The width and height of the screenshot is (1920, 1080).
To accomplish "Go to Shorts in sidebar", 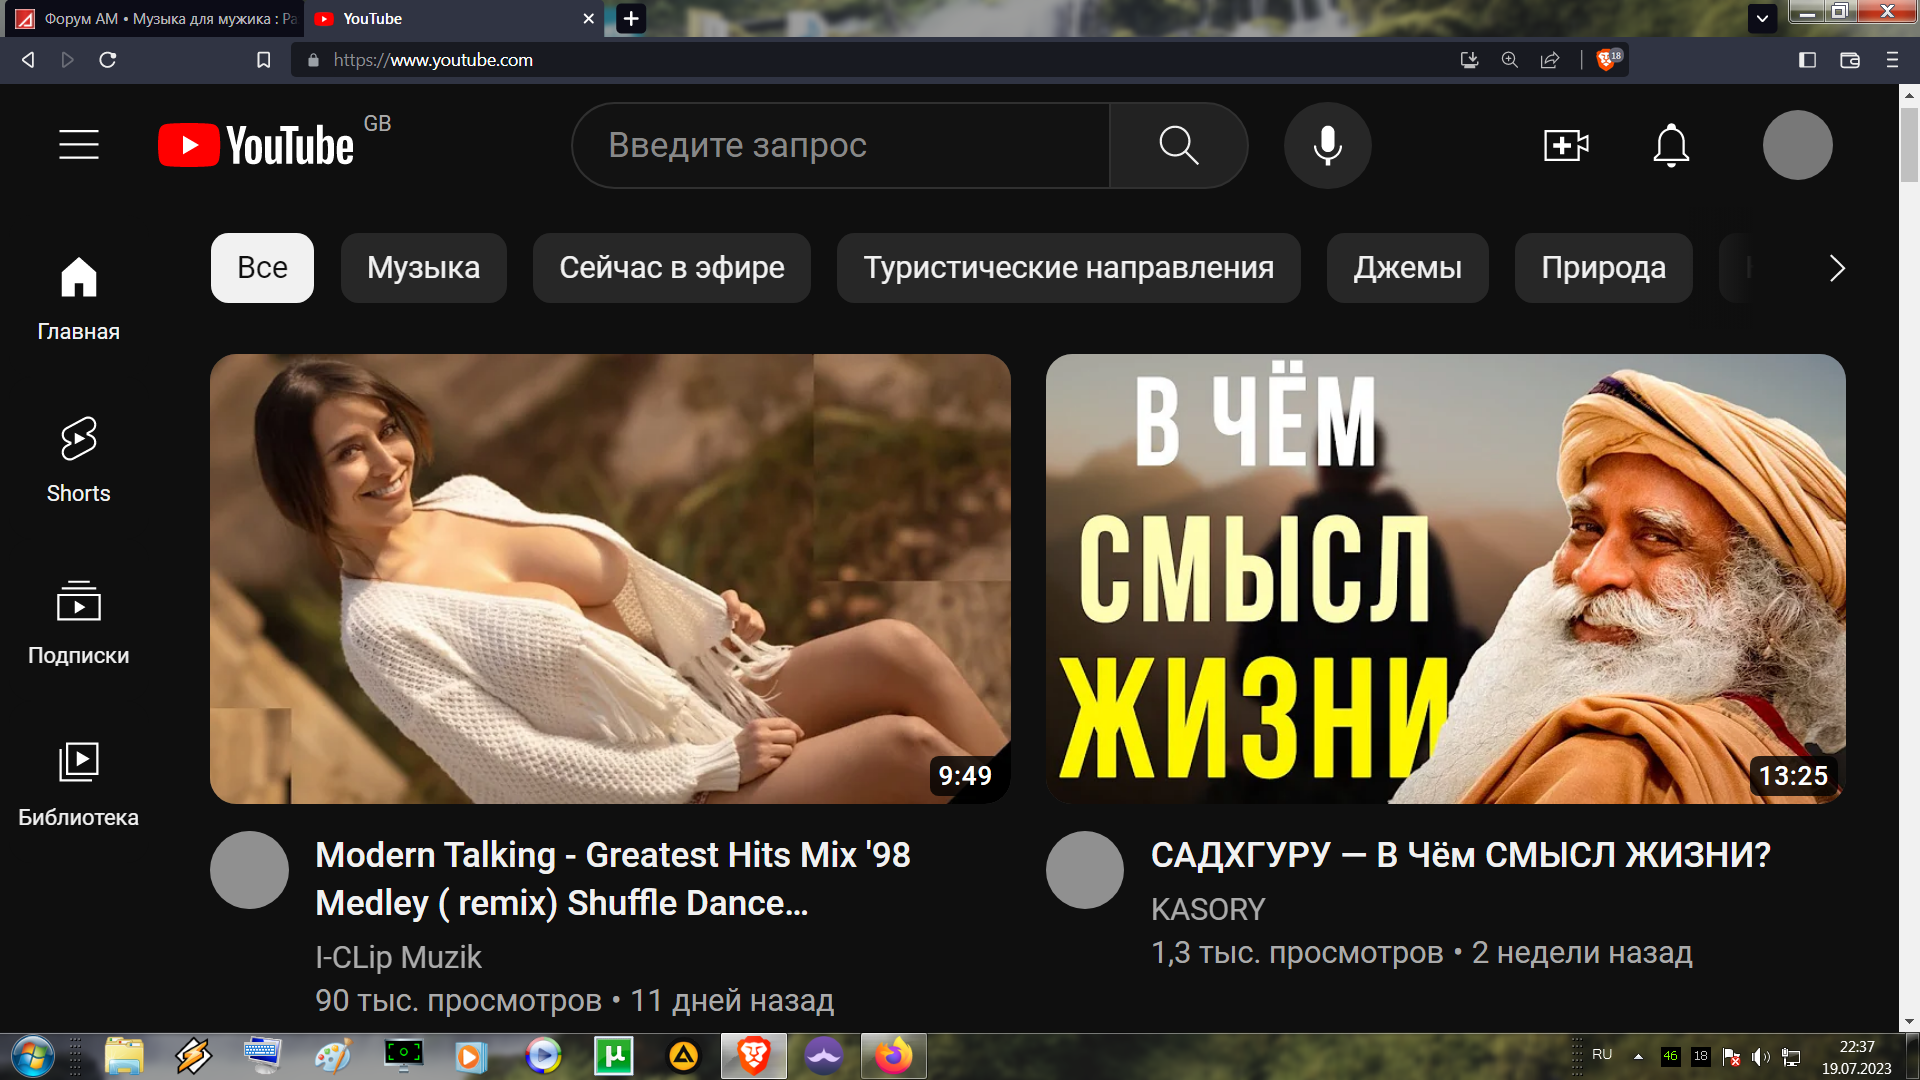I will tap(78, 460).
